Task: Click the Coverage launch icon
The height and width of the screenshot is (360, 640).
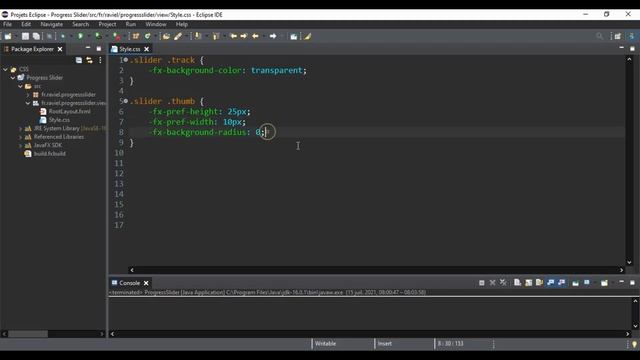Action: pyautogui.click(x=98, y=36)
